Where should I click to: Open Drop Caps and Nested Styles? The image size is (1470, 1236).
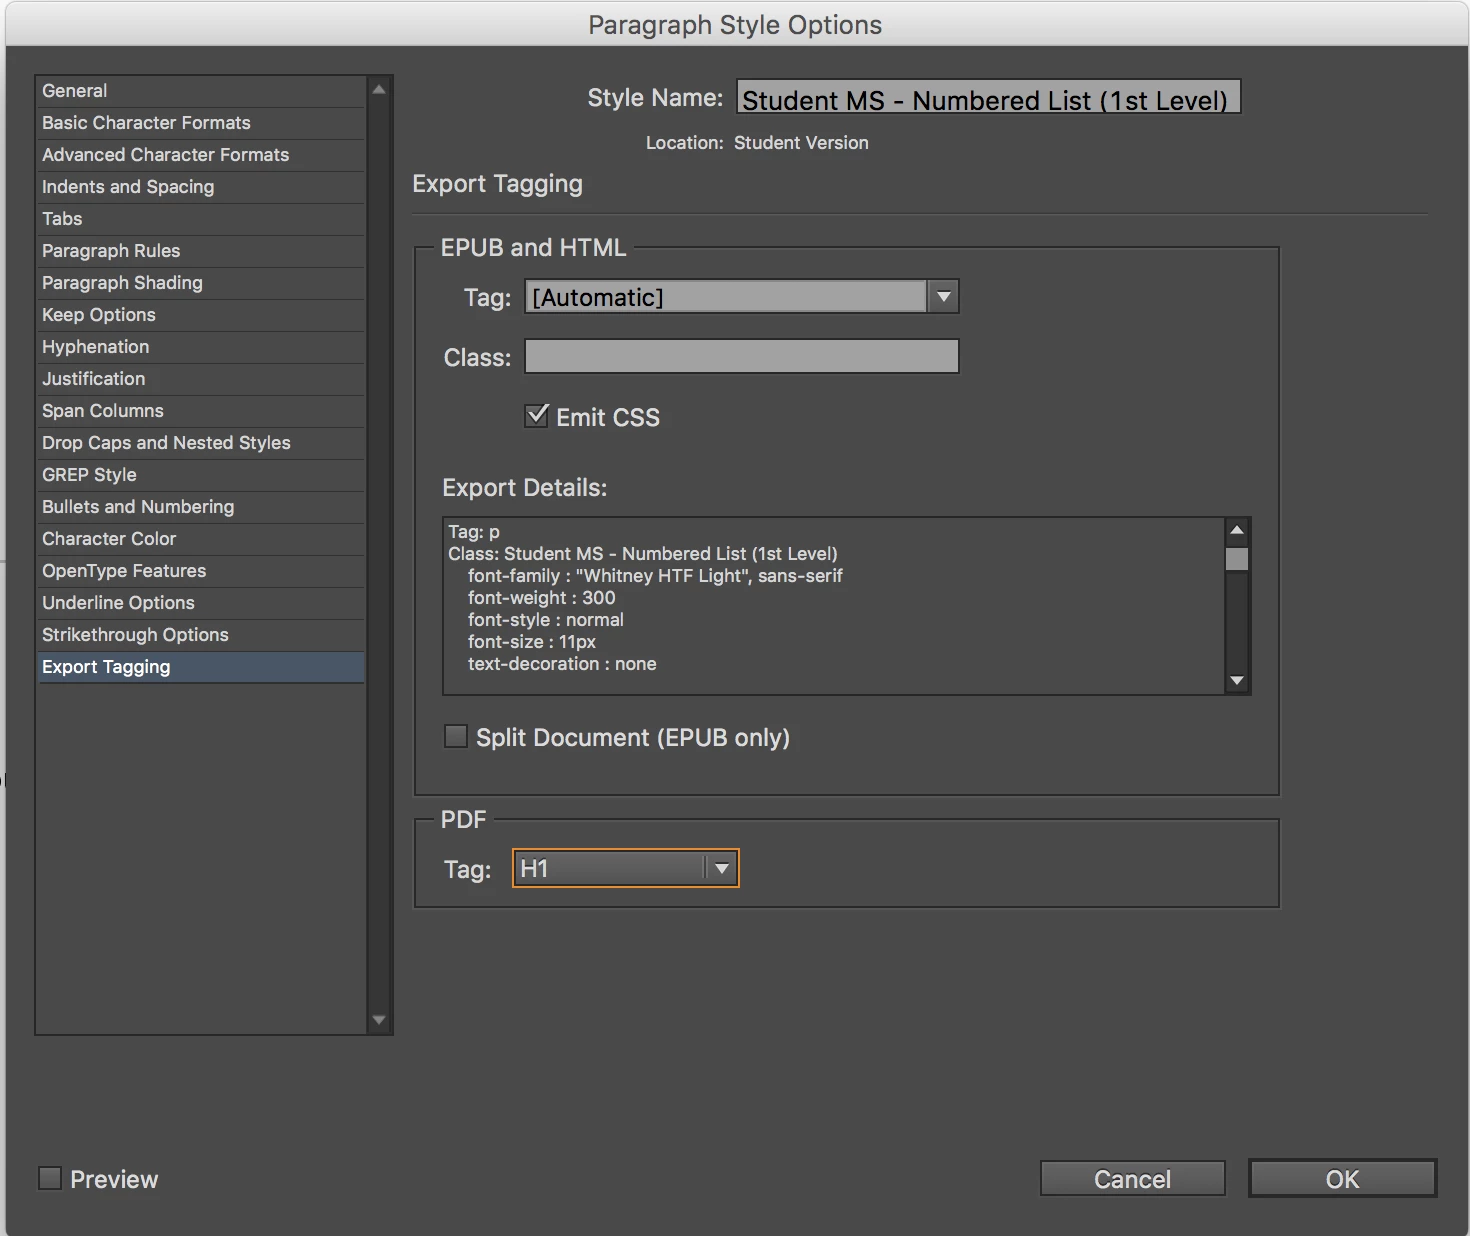coord(201,443)
